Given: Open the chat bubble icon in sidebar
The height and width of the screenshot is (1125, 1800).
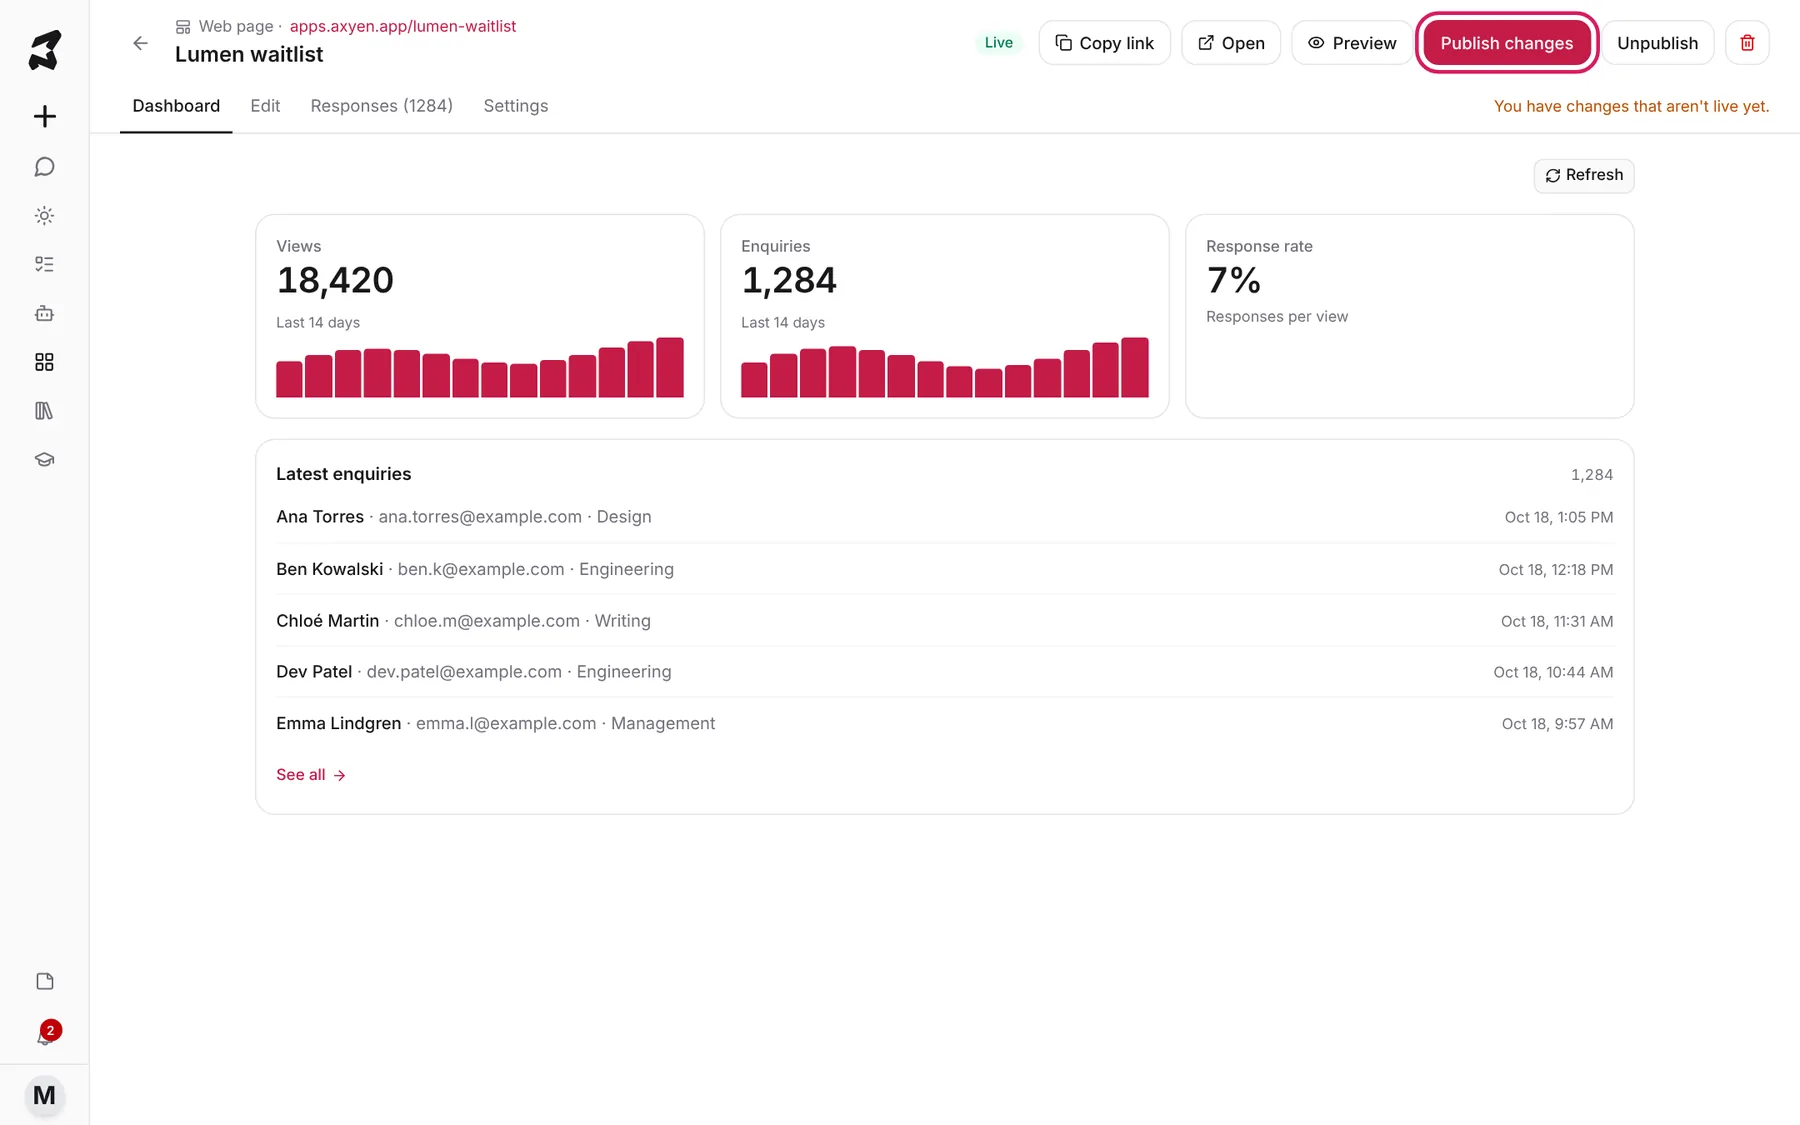Looking at the screenshot, I should [44, 167].
